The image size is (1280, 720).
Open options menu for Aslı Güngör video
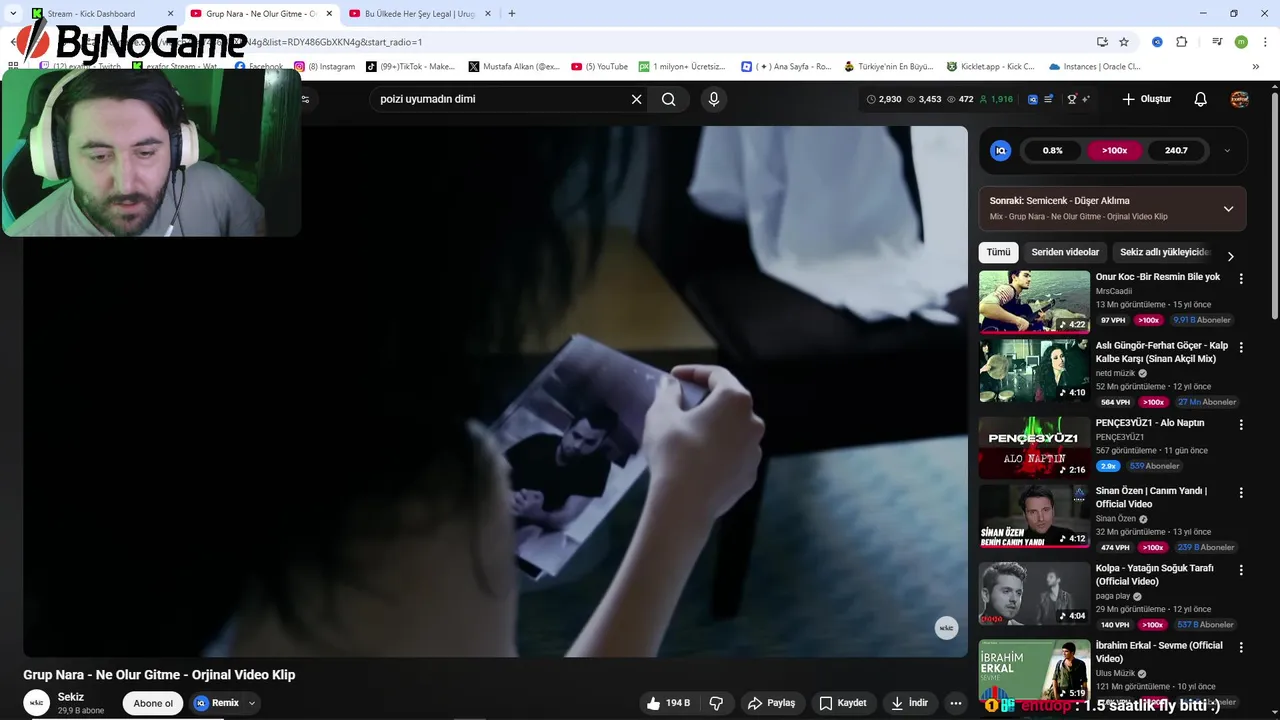(1241, 347)
